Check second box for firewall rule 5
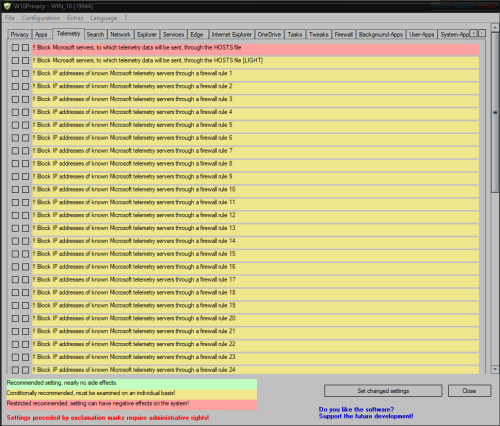Image resolution: width=500 pixels, height=426 pixels. click(26, 125)
